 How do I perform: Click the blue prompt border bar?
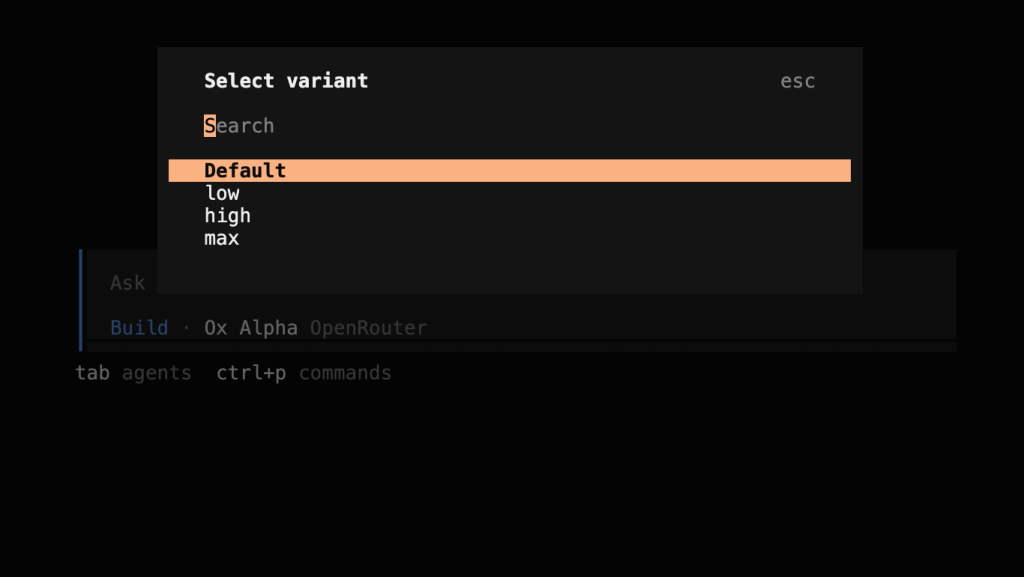click(x=81, y=300)
